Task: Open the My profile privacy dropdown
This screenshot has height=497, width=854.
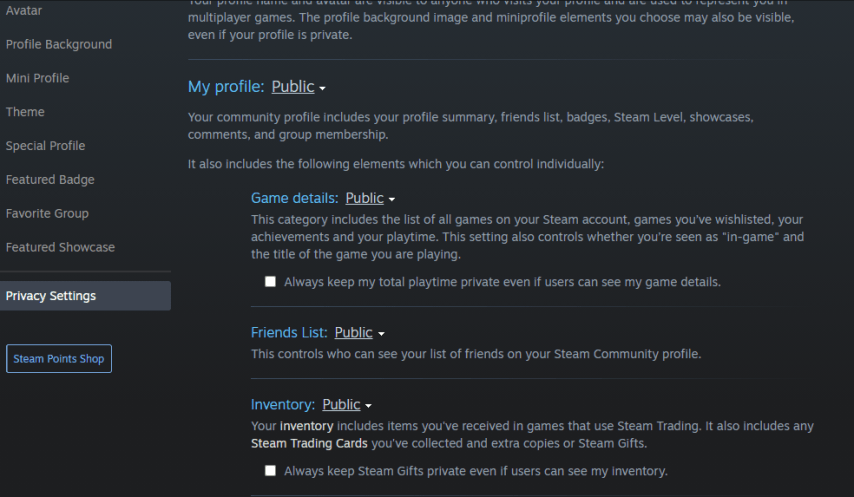Action: click(298, 87)
